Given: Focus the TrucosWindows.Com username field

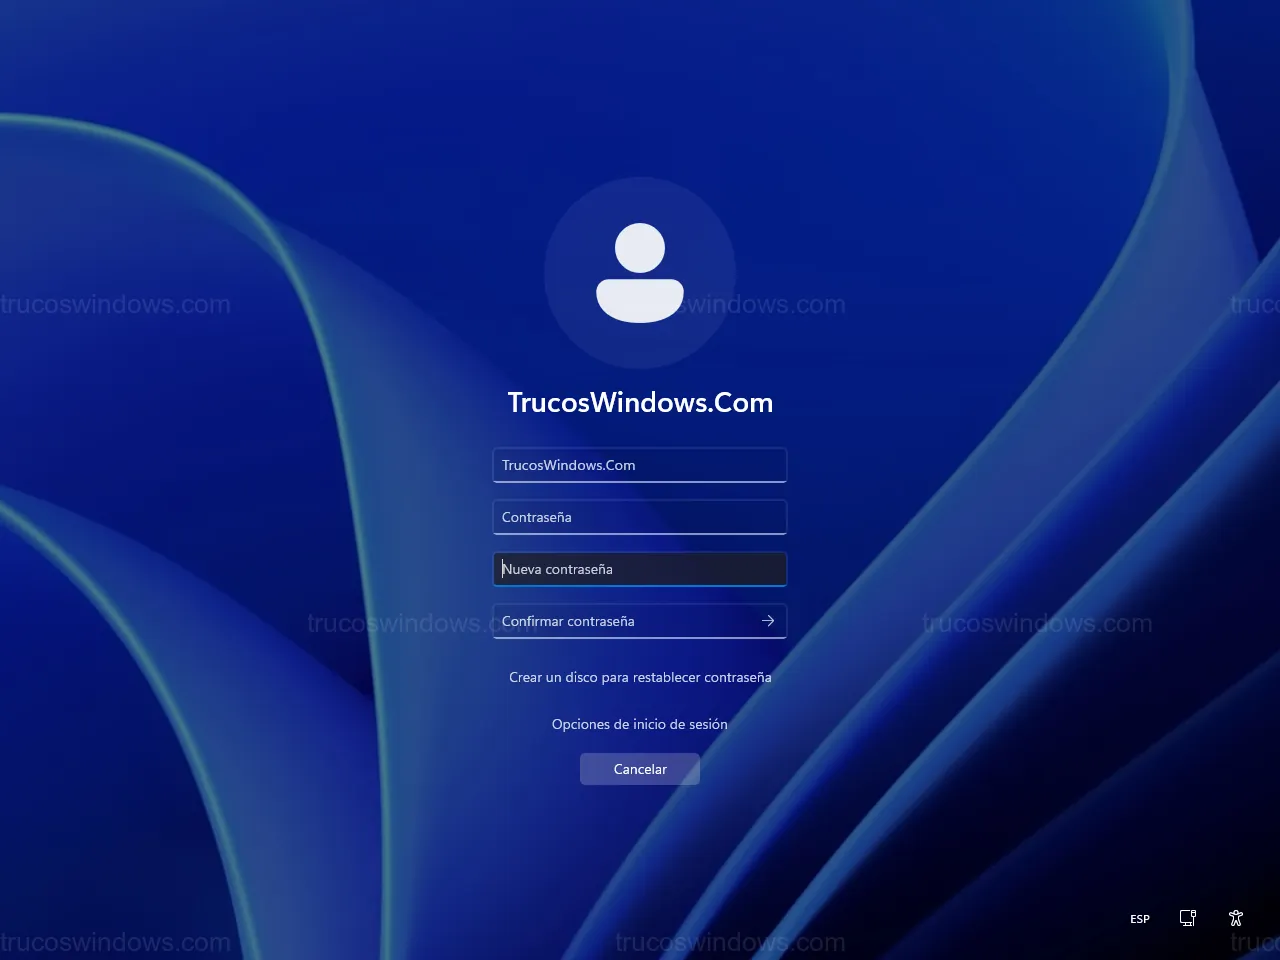Looking at the screenshot, I should [640, 465].
